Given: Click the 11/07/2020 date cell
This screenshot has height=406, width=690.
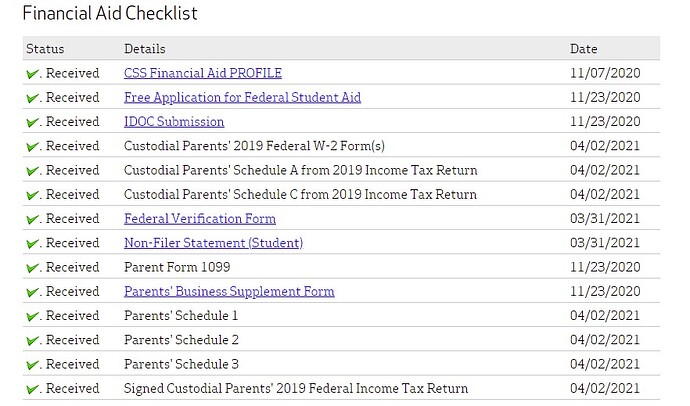Looking at the screenshot, I should [x=605, y=73].
